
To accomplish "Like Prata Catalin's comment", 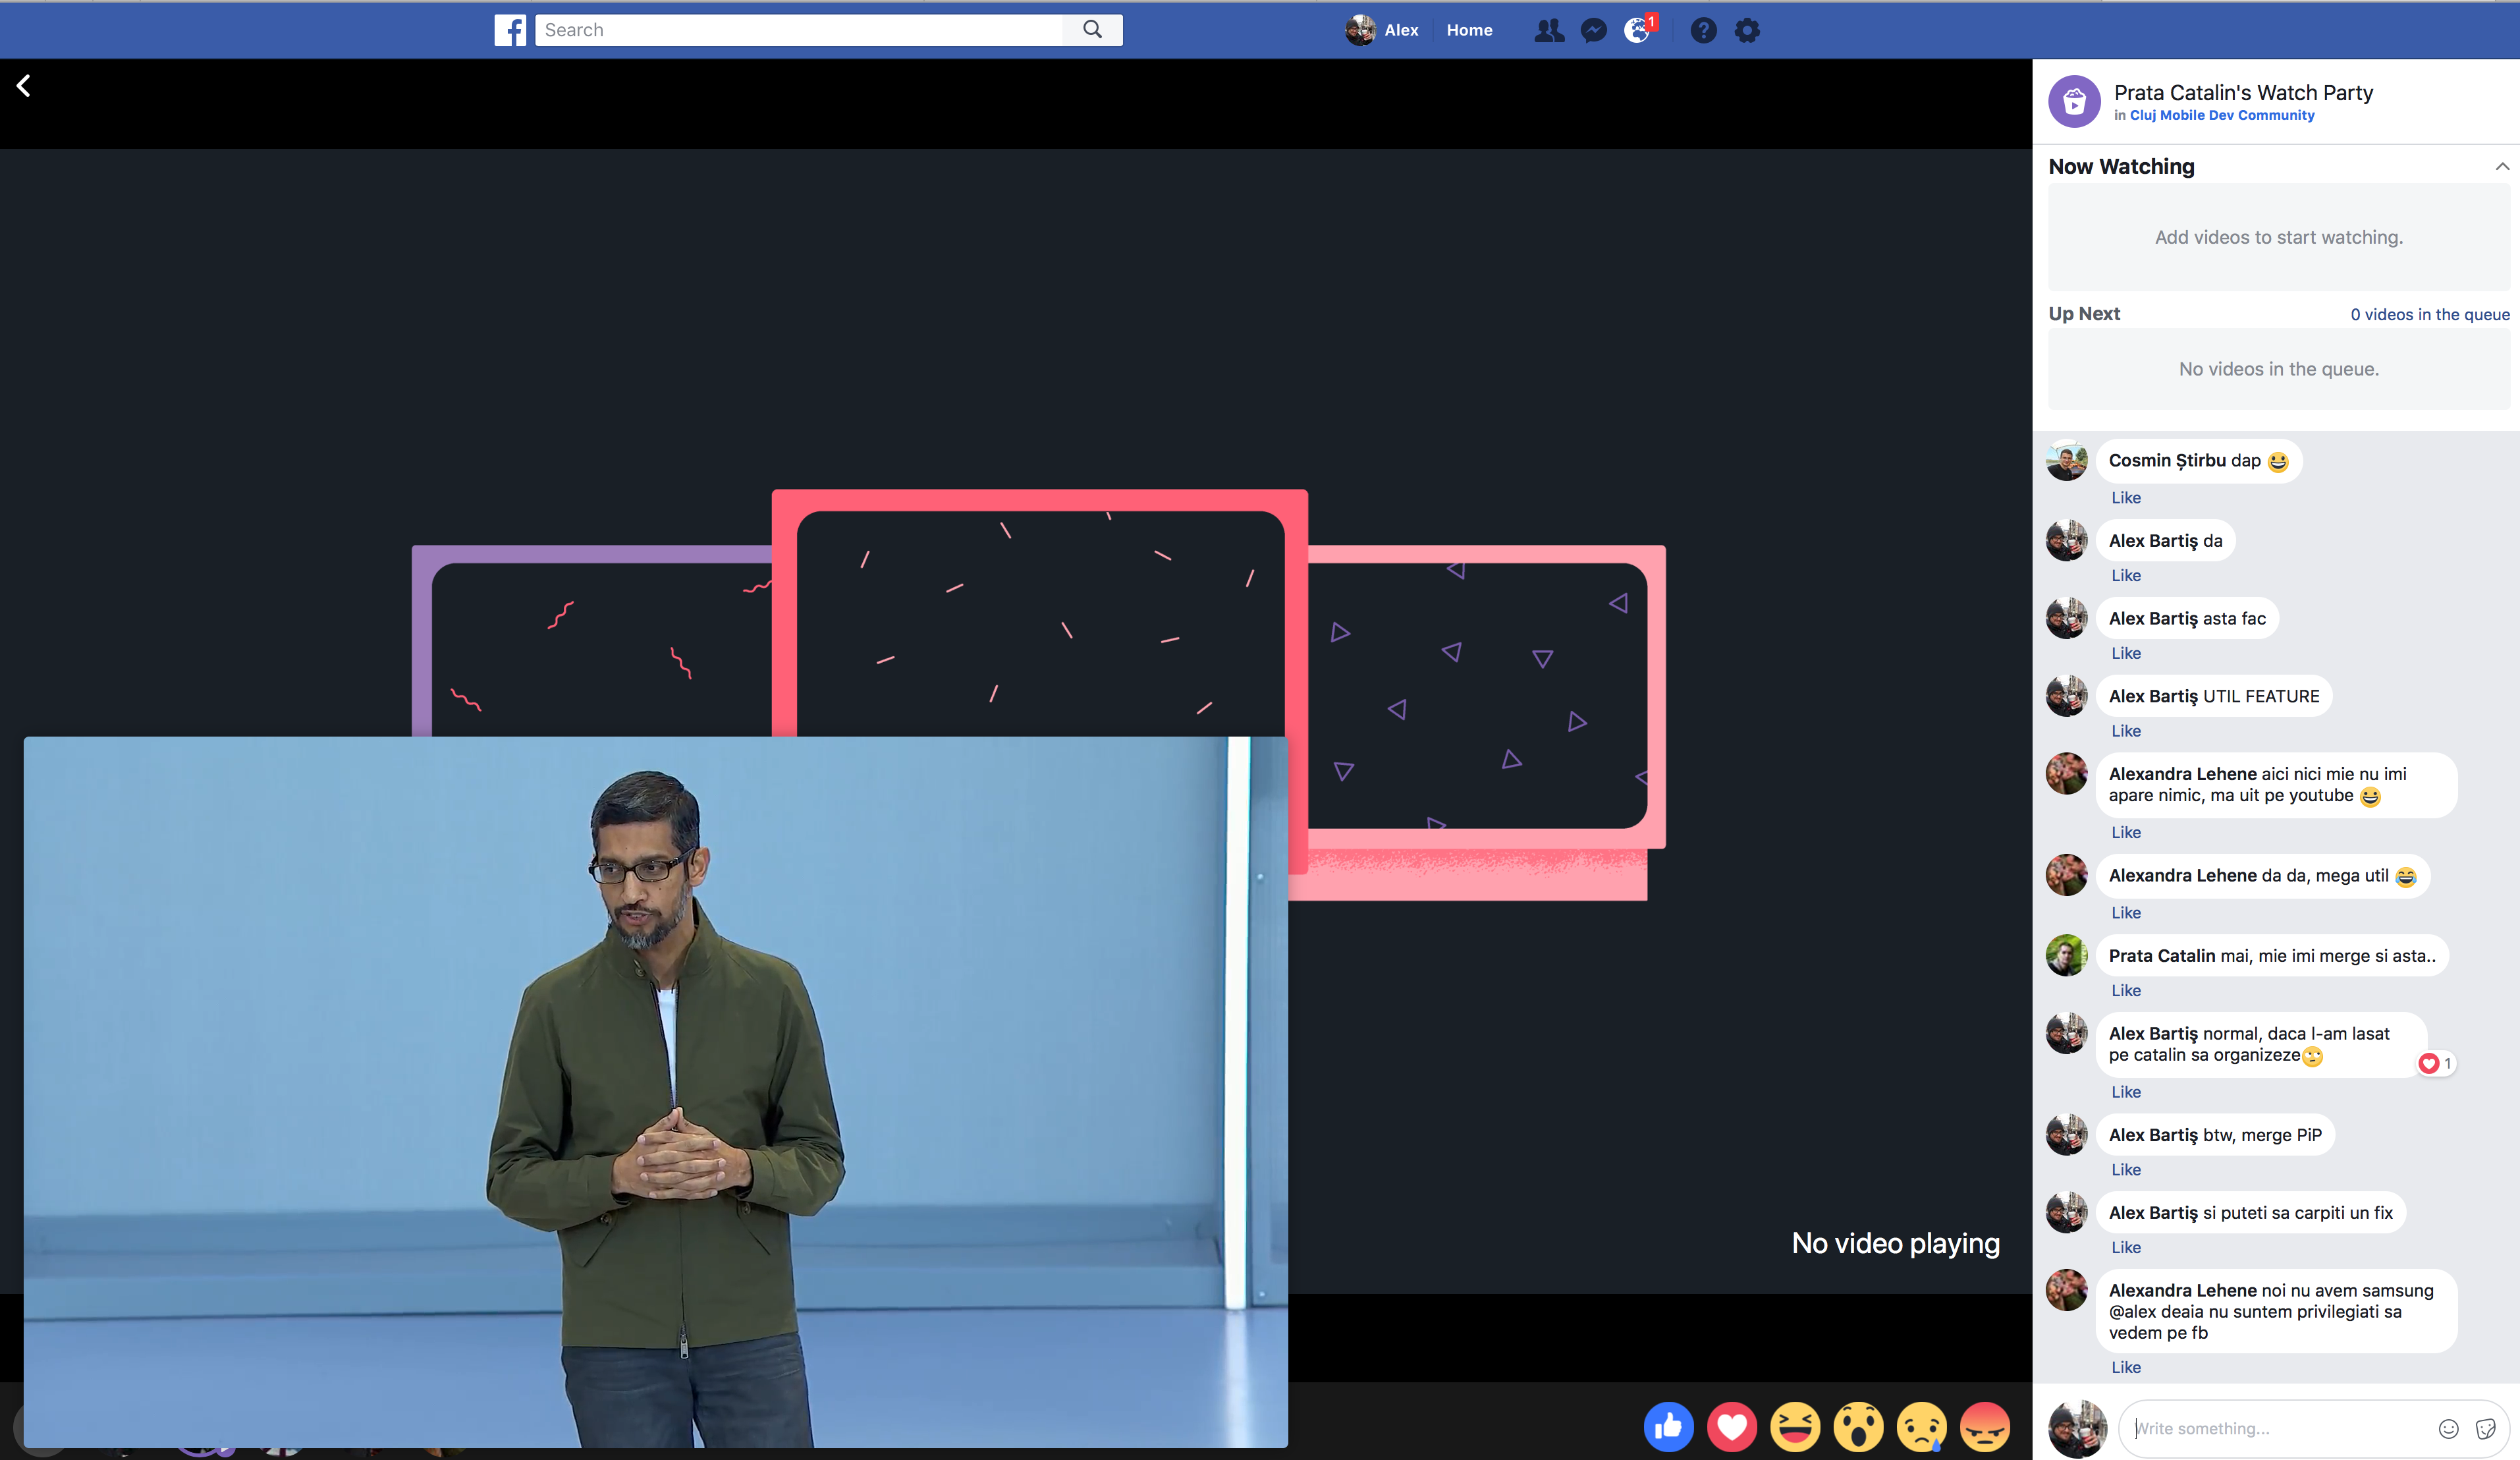I will (x=2126, y=990).
